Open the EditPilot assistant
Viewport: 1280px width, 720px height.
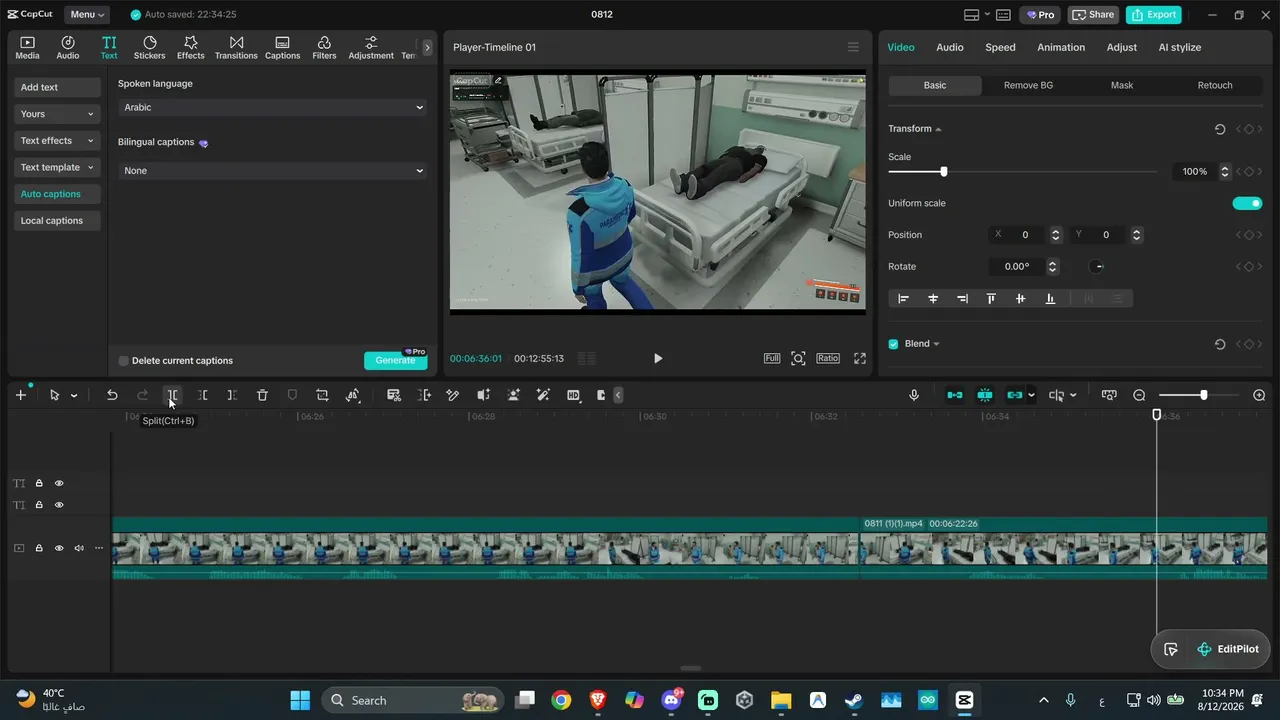coord(1228,649)
